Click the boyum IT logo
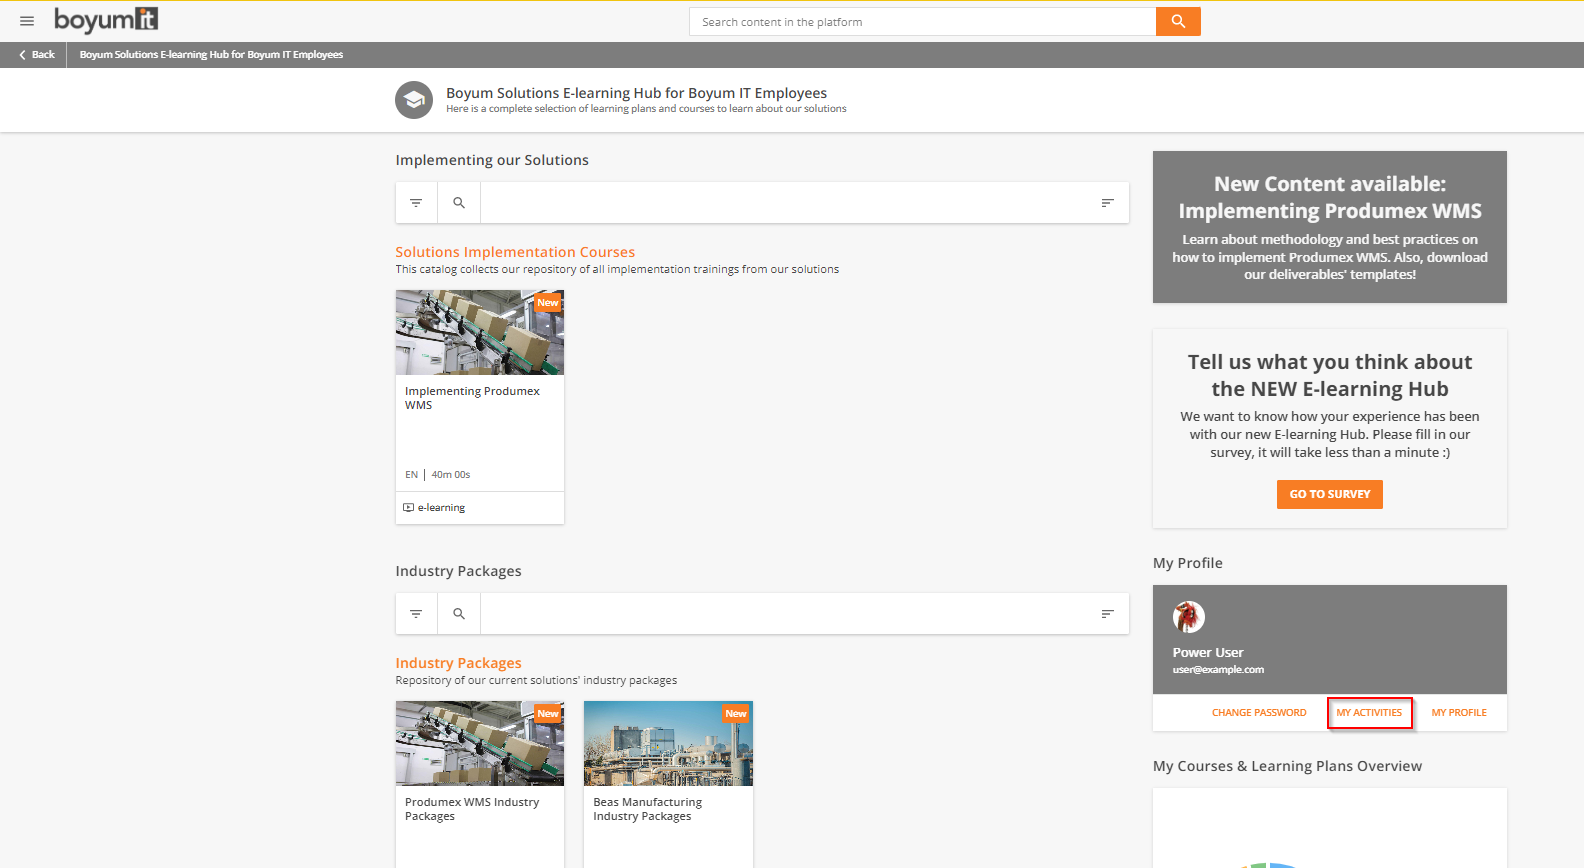Image resolution: width=1584 pixels, height=868 pixels. (106, 20)
